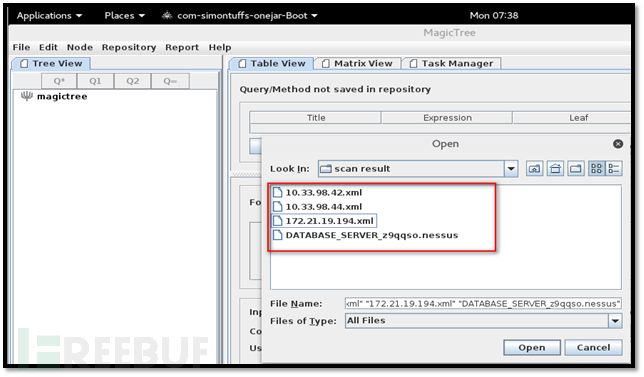Click the Title column header
Viewport: 644px width, 377px height.
click(315, 117)
